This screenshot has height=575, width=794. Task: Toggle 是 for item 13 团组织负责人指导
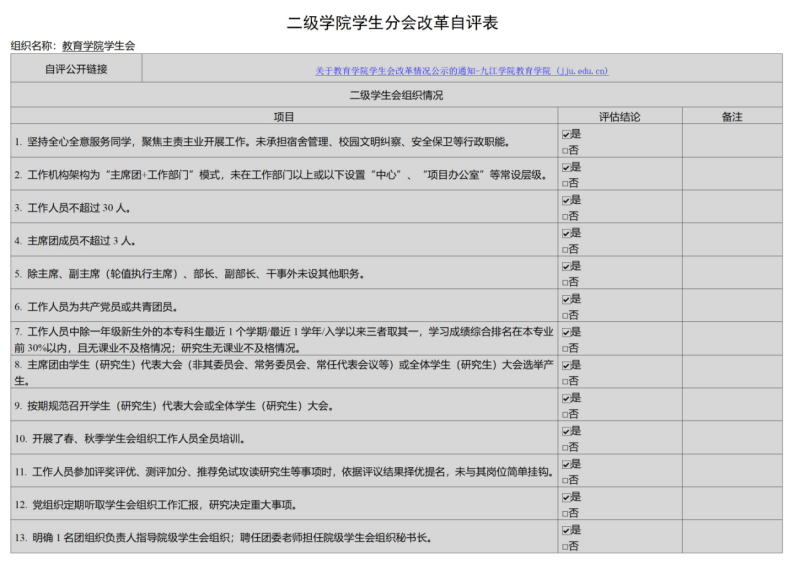pos(566,530)
